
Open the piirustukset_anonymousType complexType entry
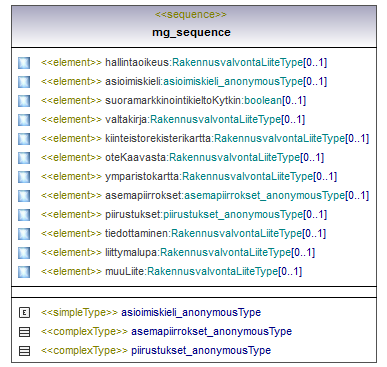point(201,350)
